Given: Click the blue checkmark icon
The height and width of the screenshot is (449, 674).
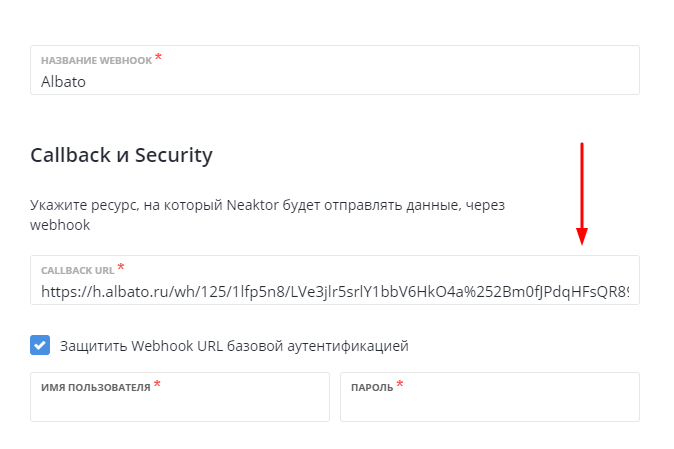Looking at the screenshot, I should [40, 346].
